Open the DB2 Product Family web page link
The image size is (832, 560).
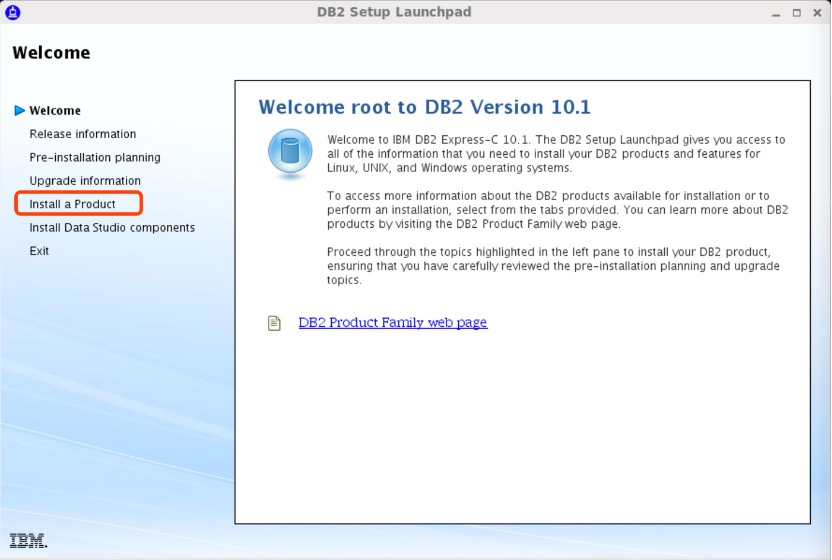pos(393,322)
